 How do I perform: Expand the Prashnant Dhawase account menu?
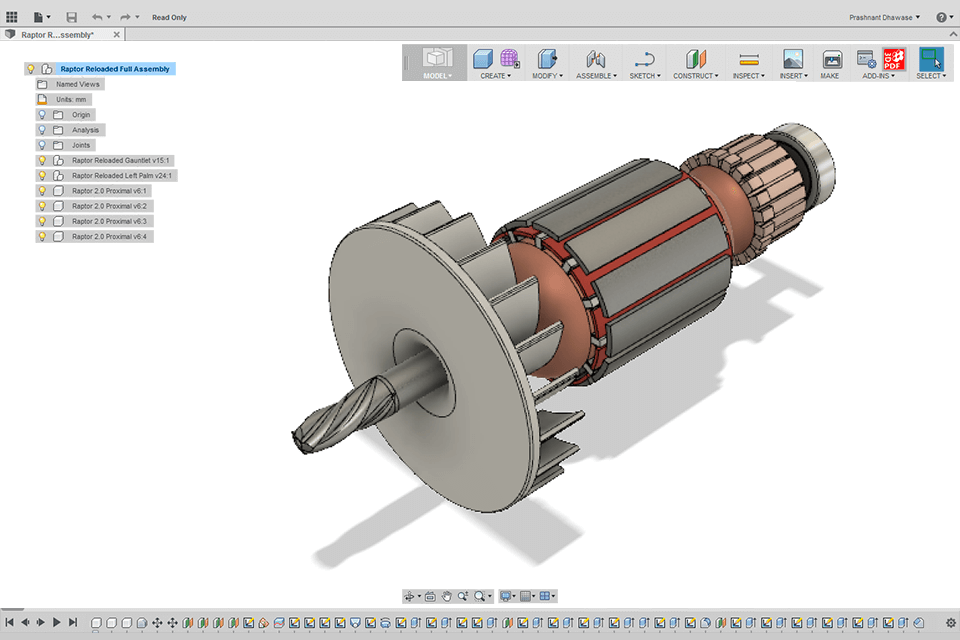[x=883, y=17]
